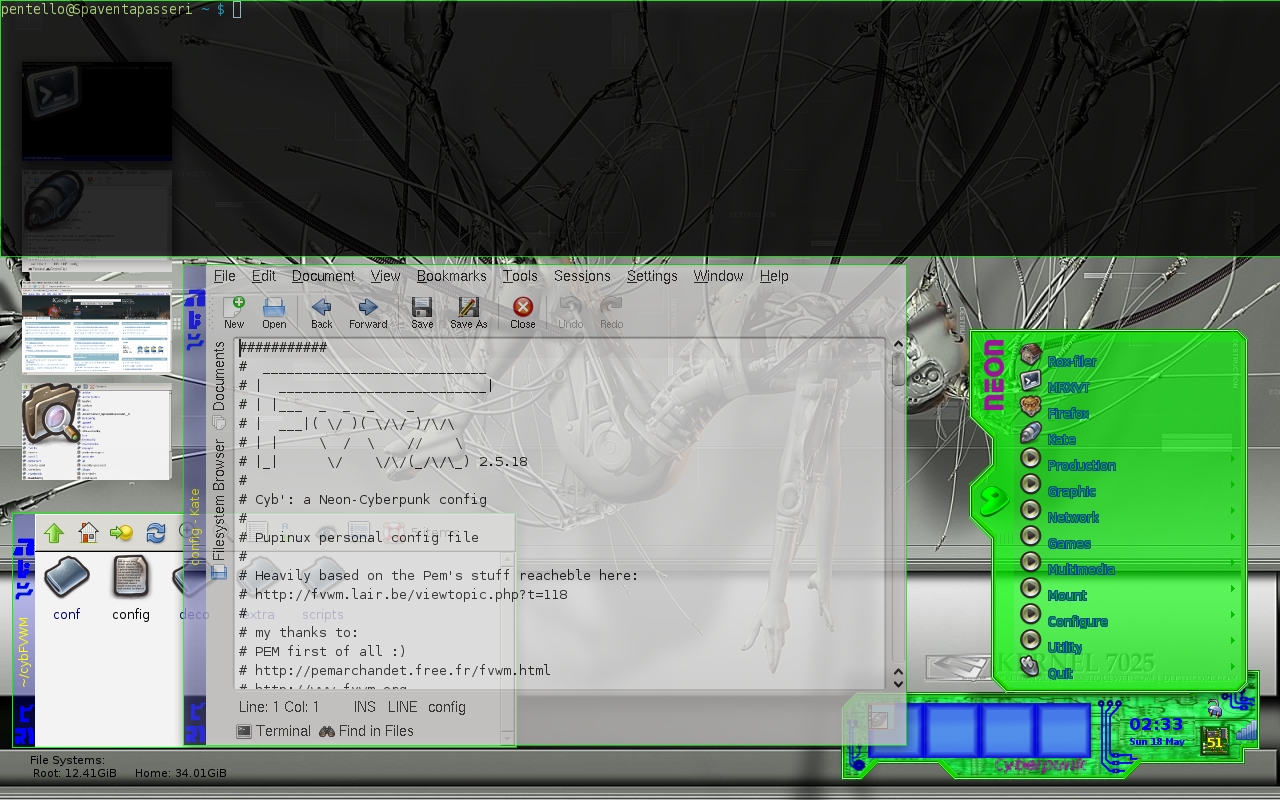
Task: Open the Settings menu in Kate
Action: 652,276
